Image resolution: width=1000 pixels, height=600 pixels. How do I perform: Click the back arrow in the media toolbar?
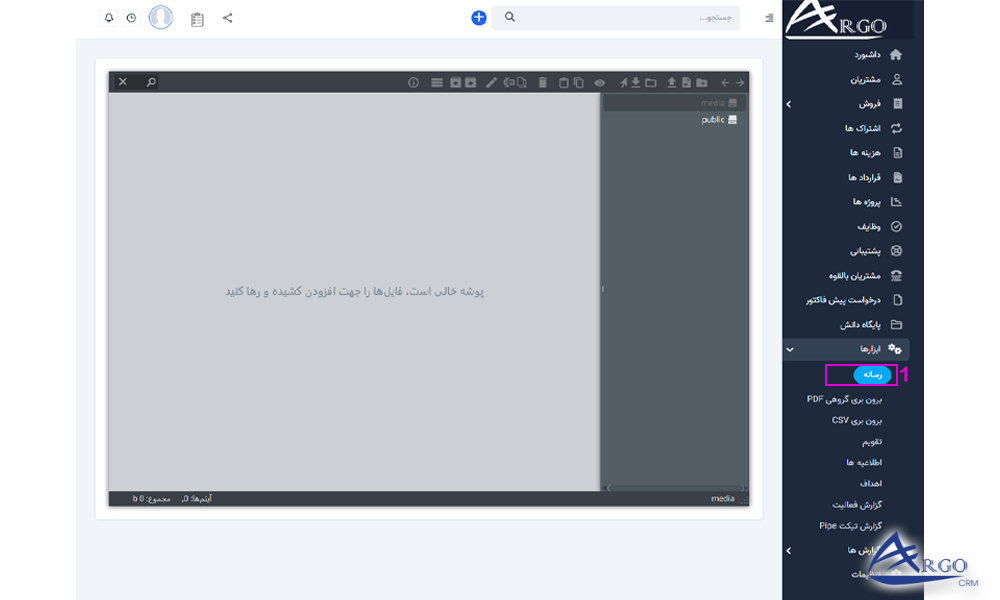point(724,83)
